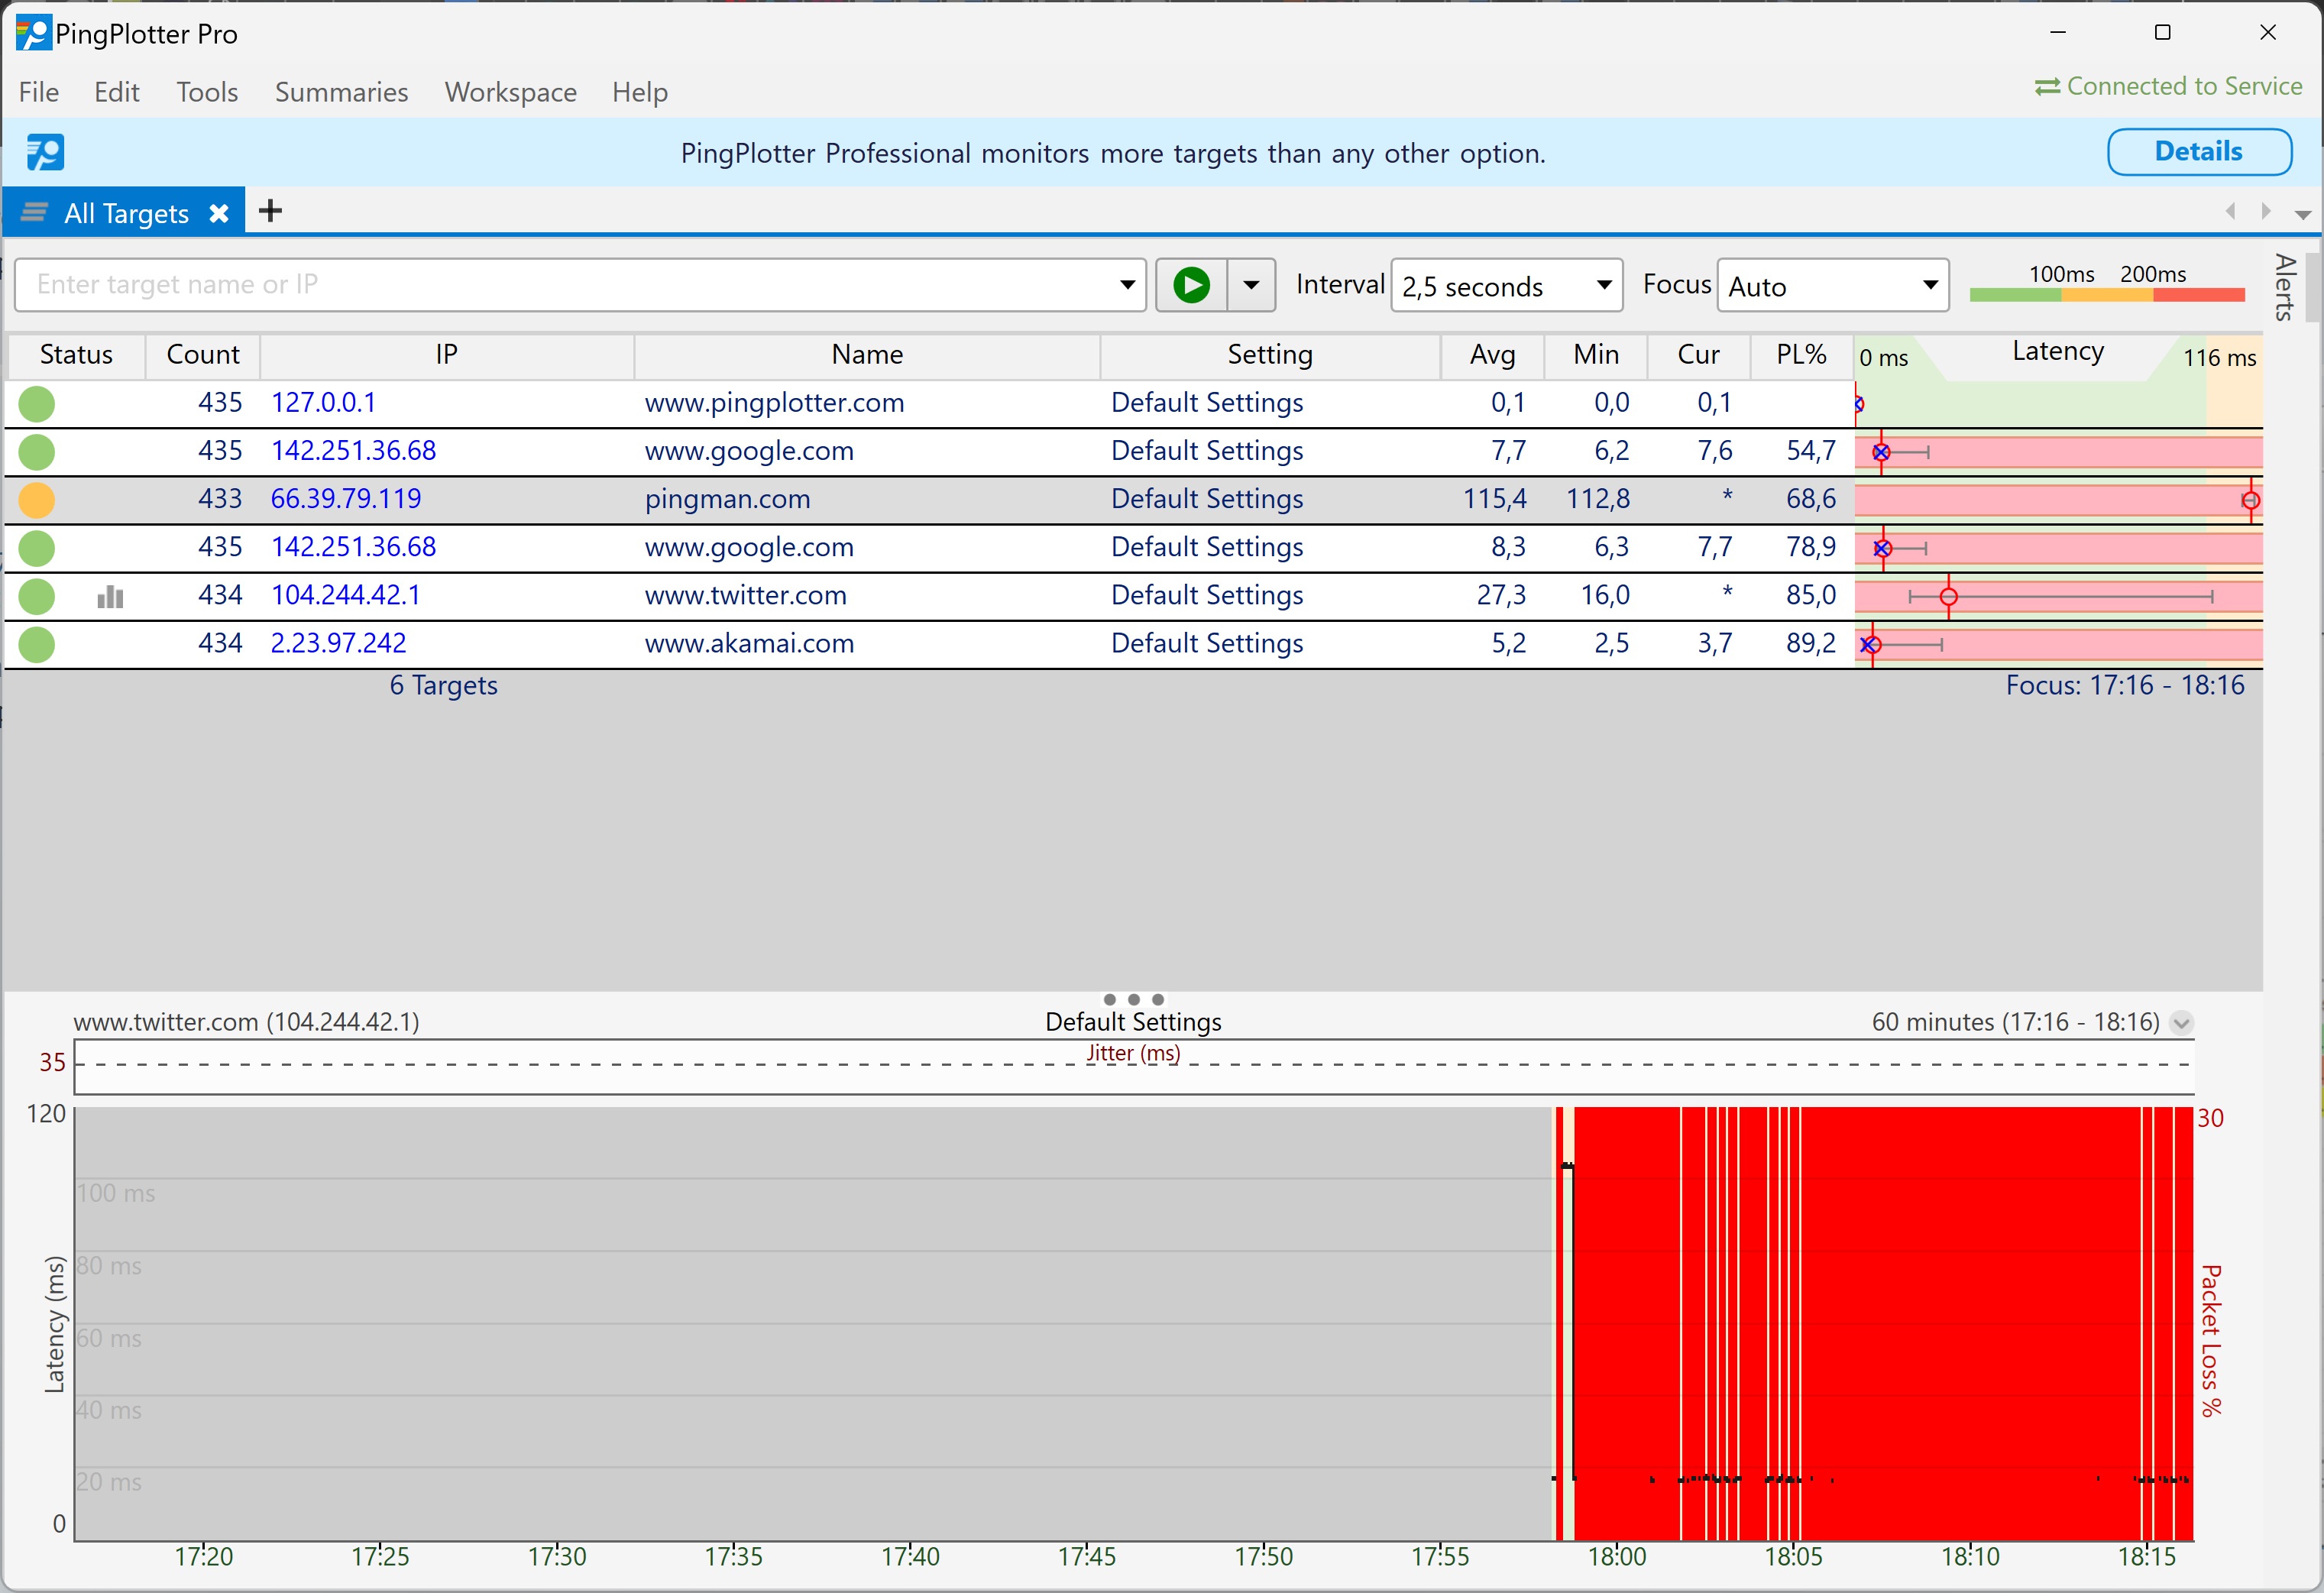Click the orange status dot for pingman.com
Image resolution: width=2324 pixels, height=1593 pixels.
click(37, 500)
